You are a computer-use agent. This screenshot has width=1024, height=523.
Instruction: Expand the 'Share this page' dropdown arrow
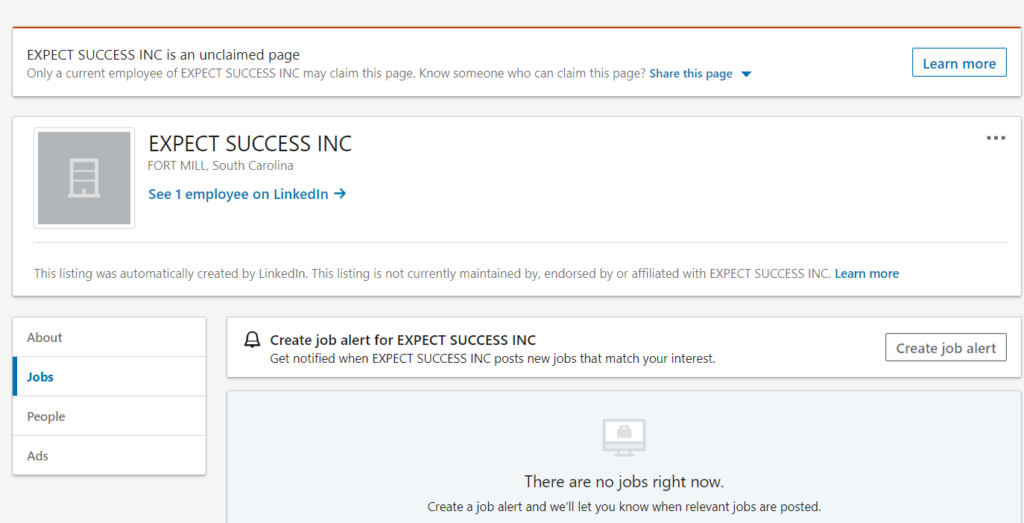(746, 74)
